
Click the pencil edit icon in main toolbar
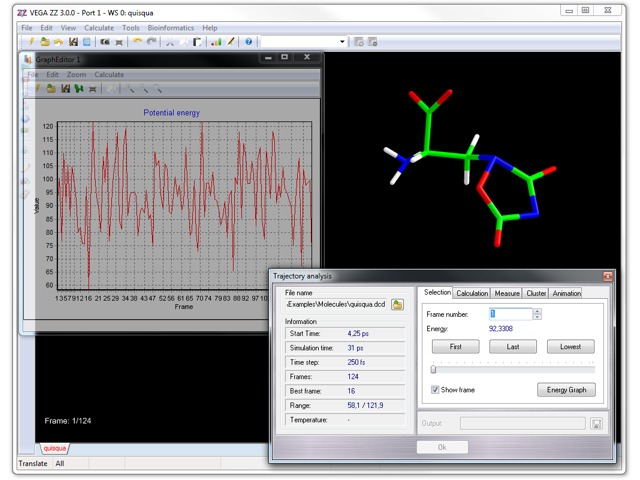231,42
